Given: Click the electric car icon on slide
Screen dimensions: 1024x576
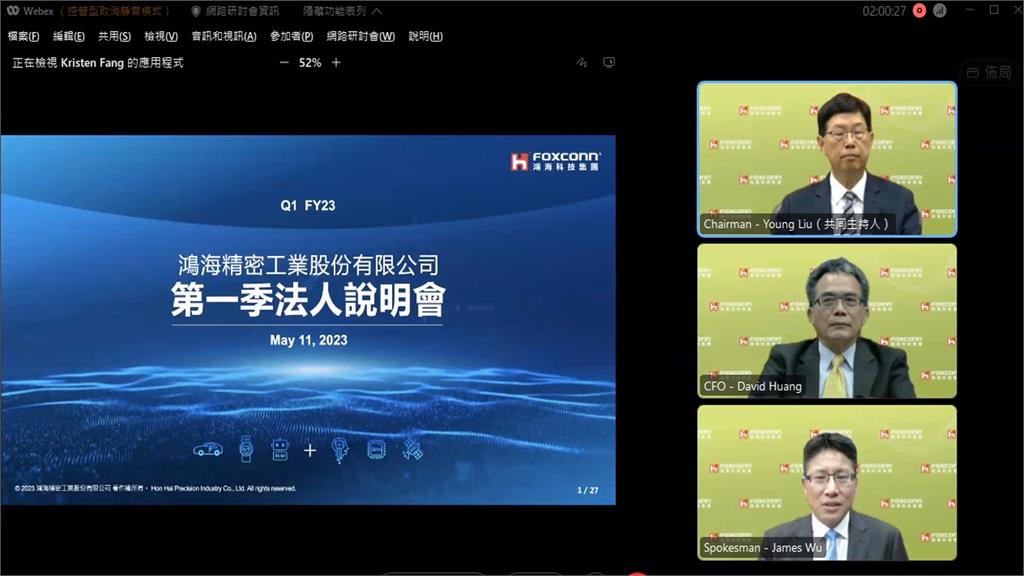Looking at the screenshot, I should (x=208, y=449).
